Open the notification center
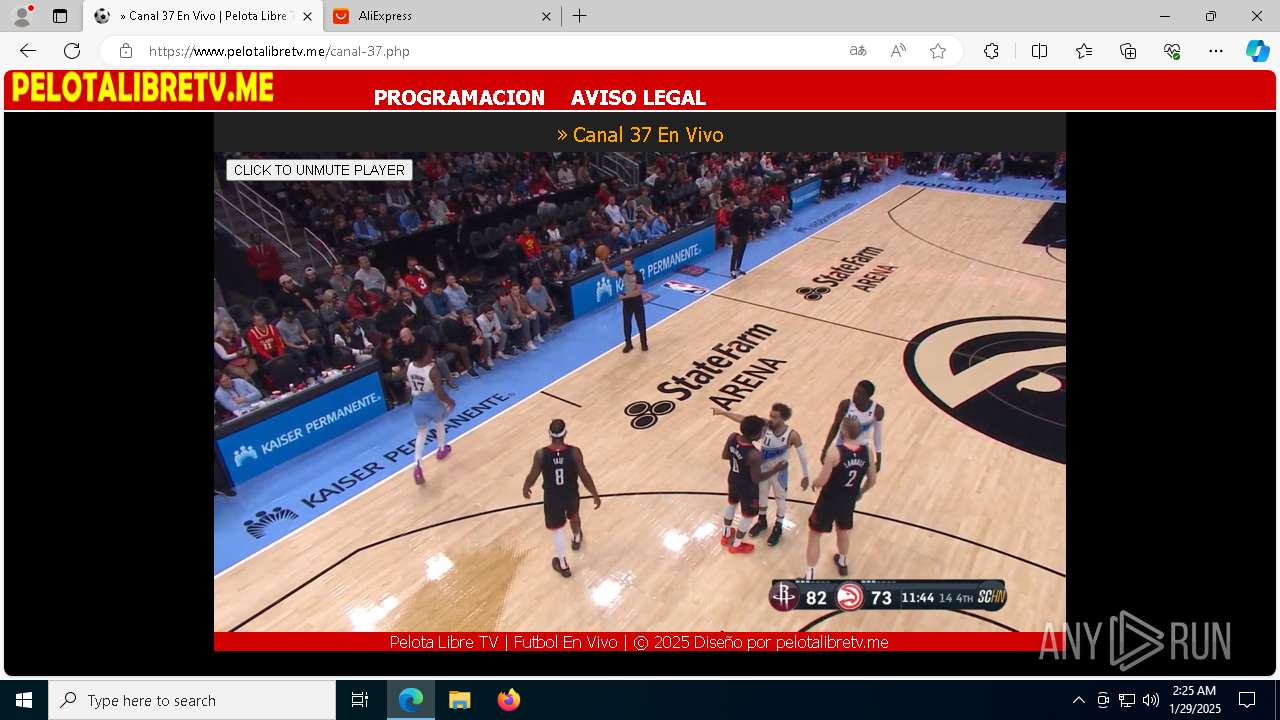The width and height of the screenshot is (1280, 720). [1247, 700]
